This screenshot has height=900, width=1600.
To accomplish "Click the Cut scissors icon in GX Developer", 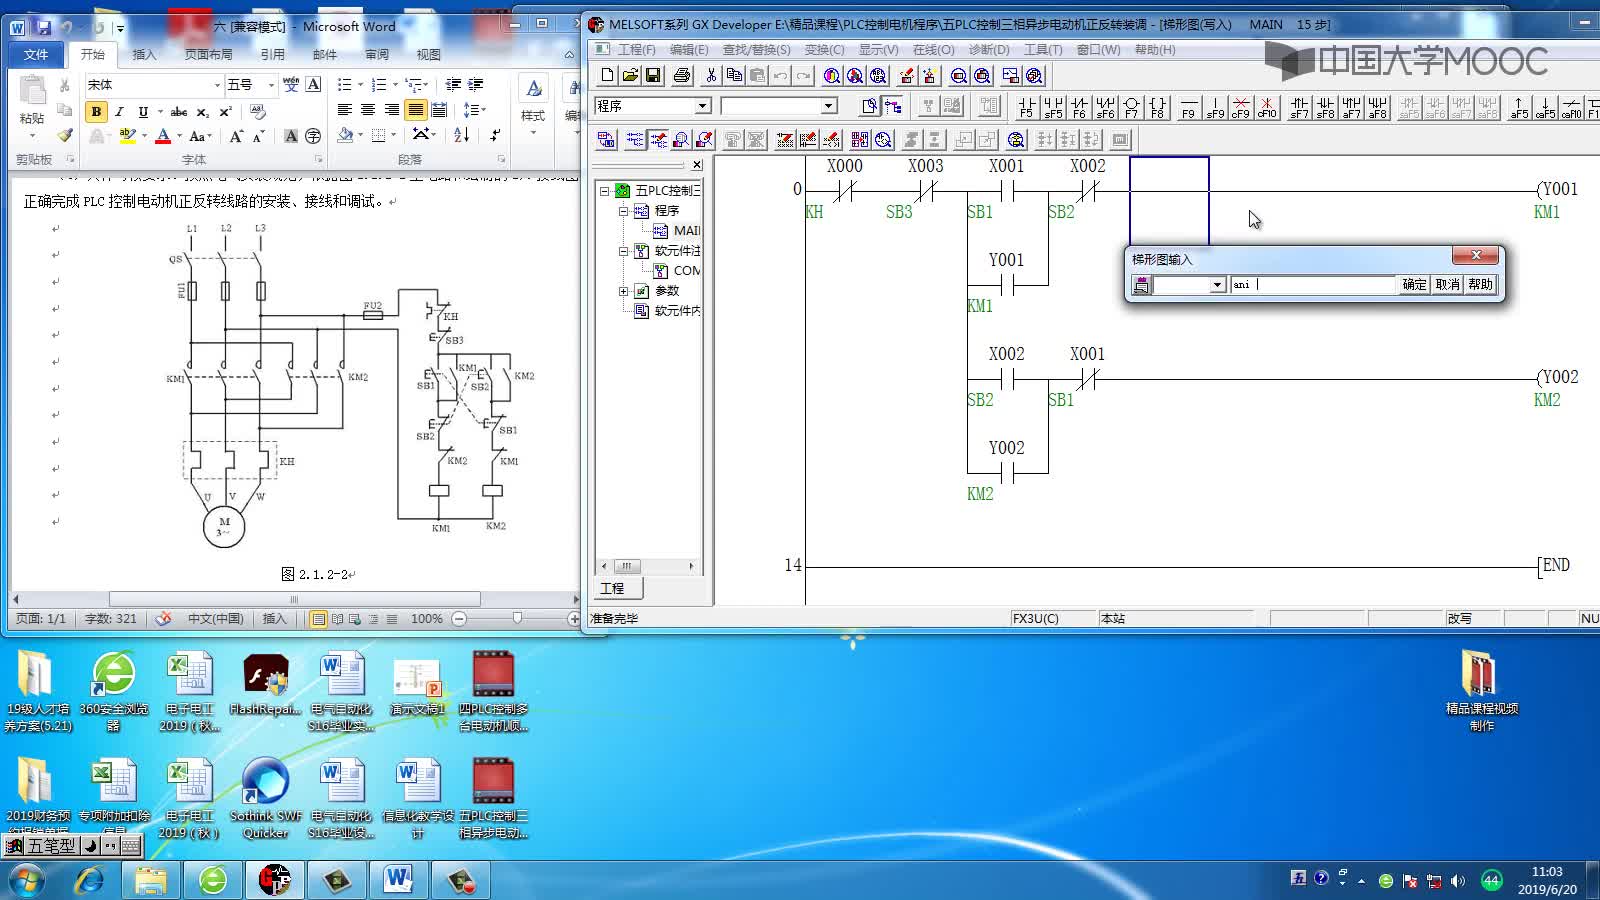I will coord(711,76).
